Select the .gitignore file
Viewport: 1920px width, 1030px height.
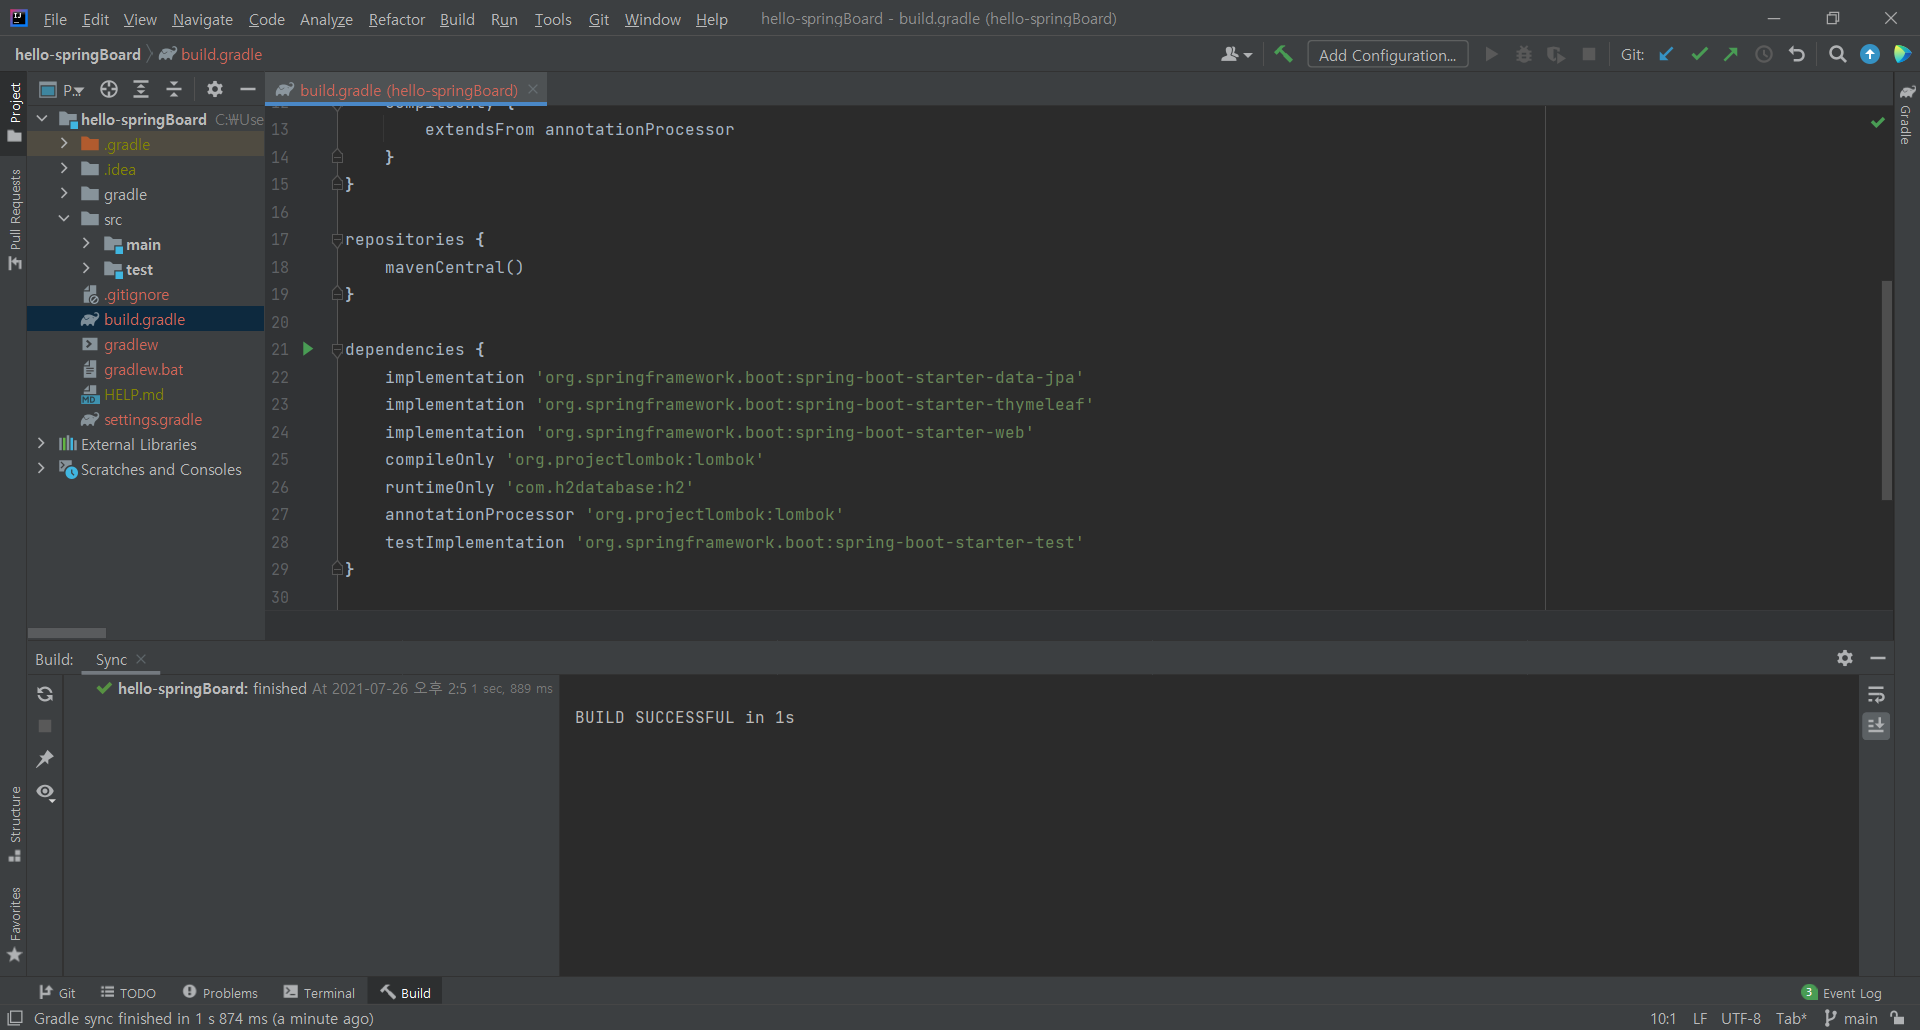pyautogui.click(x=136, y=294)
